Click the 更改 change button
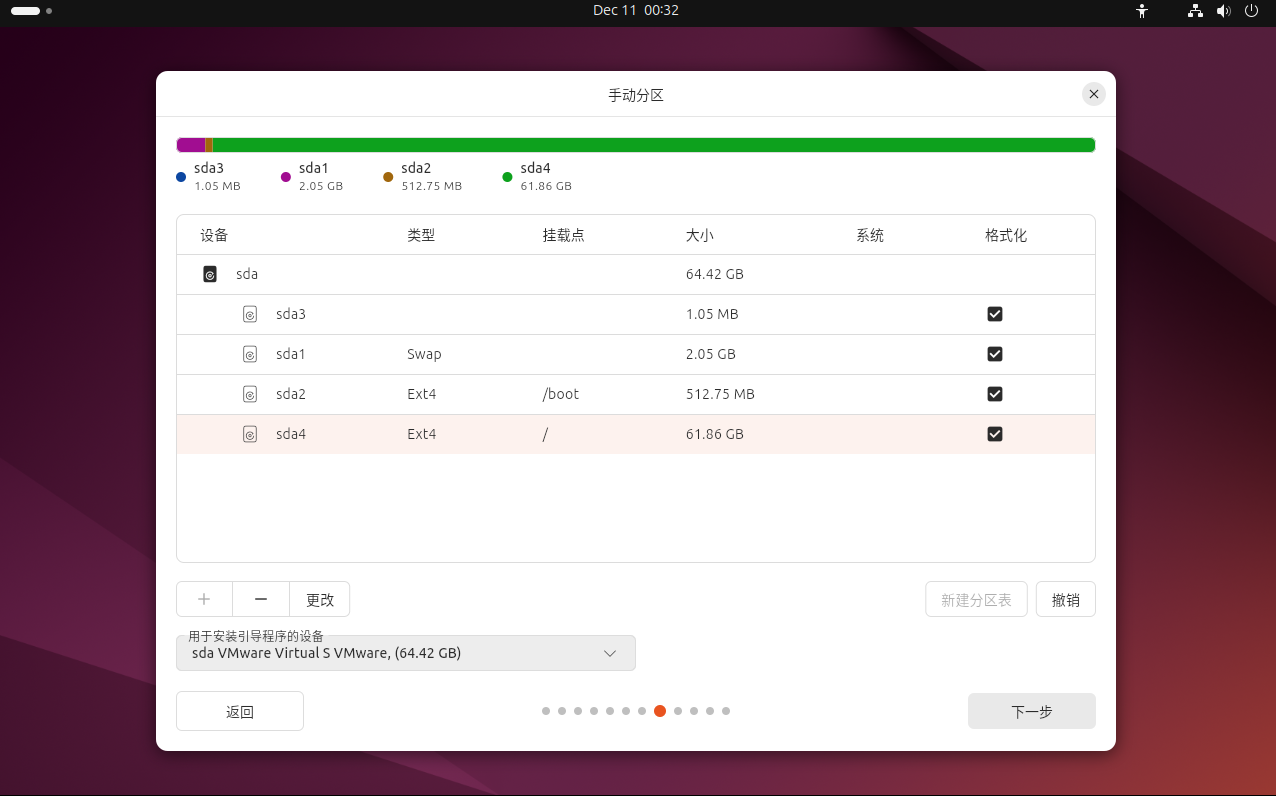The height and width of the screenshot is (796, 1276). pyautogui.click(x=320, y=599)
